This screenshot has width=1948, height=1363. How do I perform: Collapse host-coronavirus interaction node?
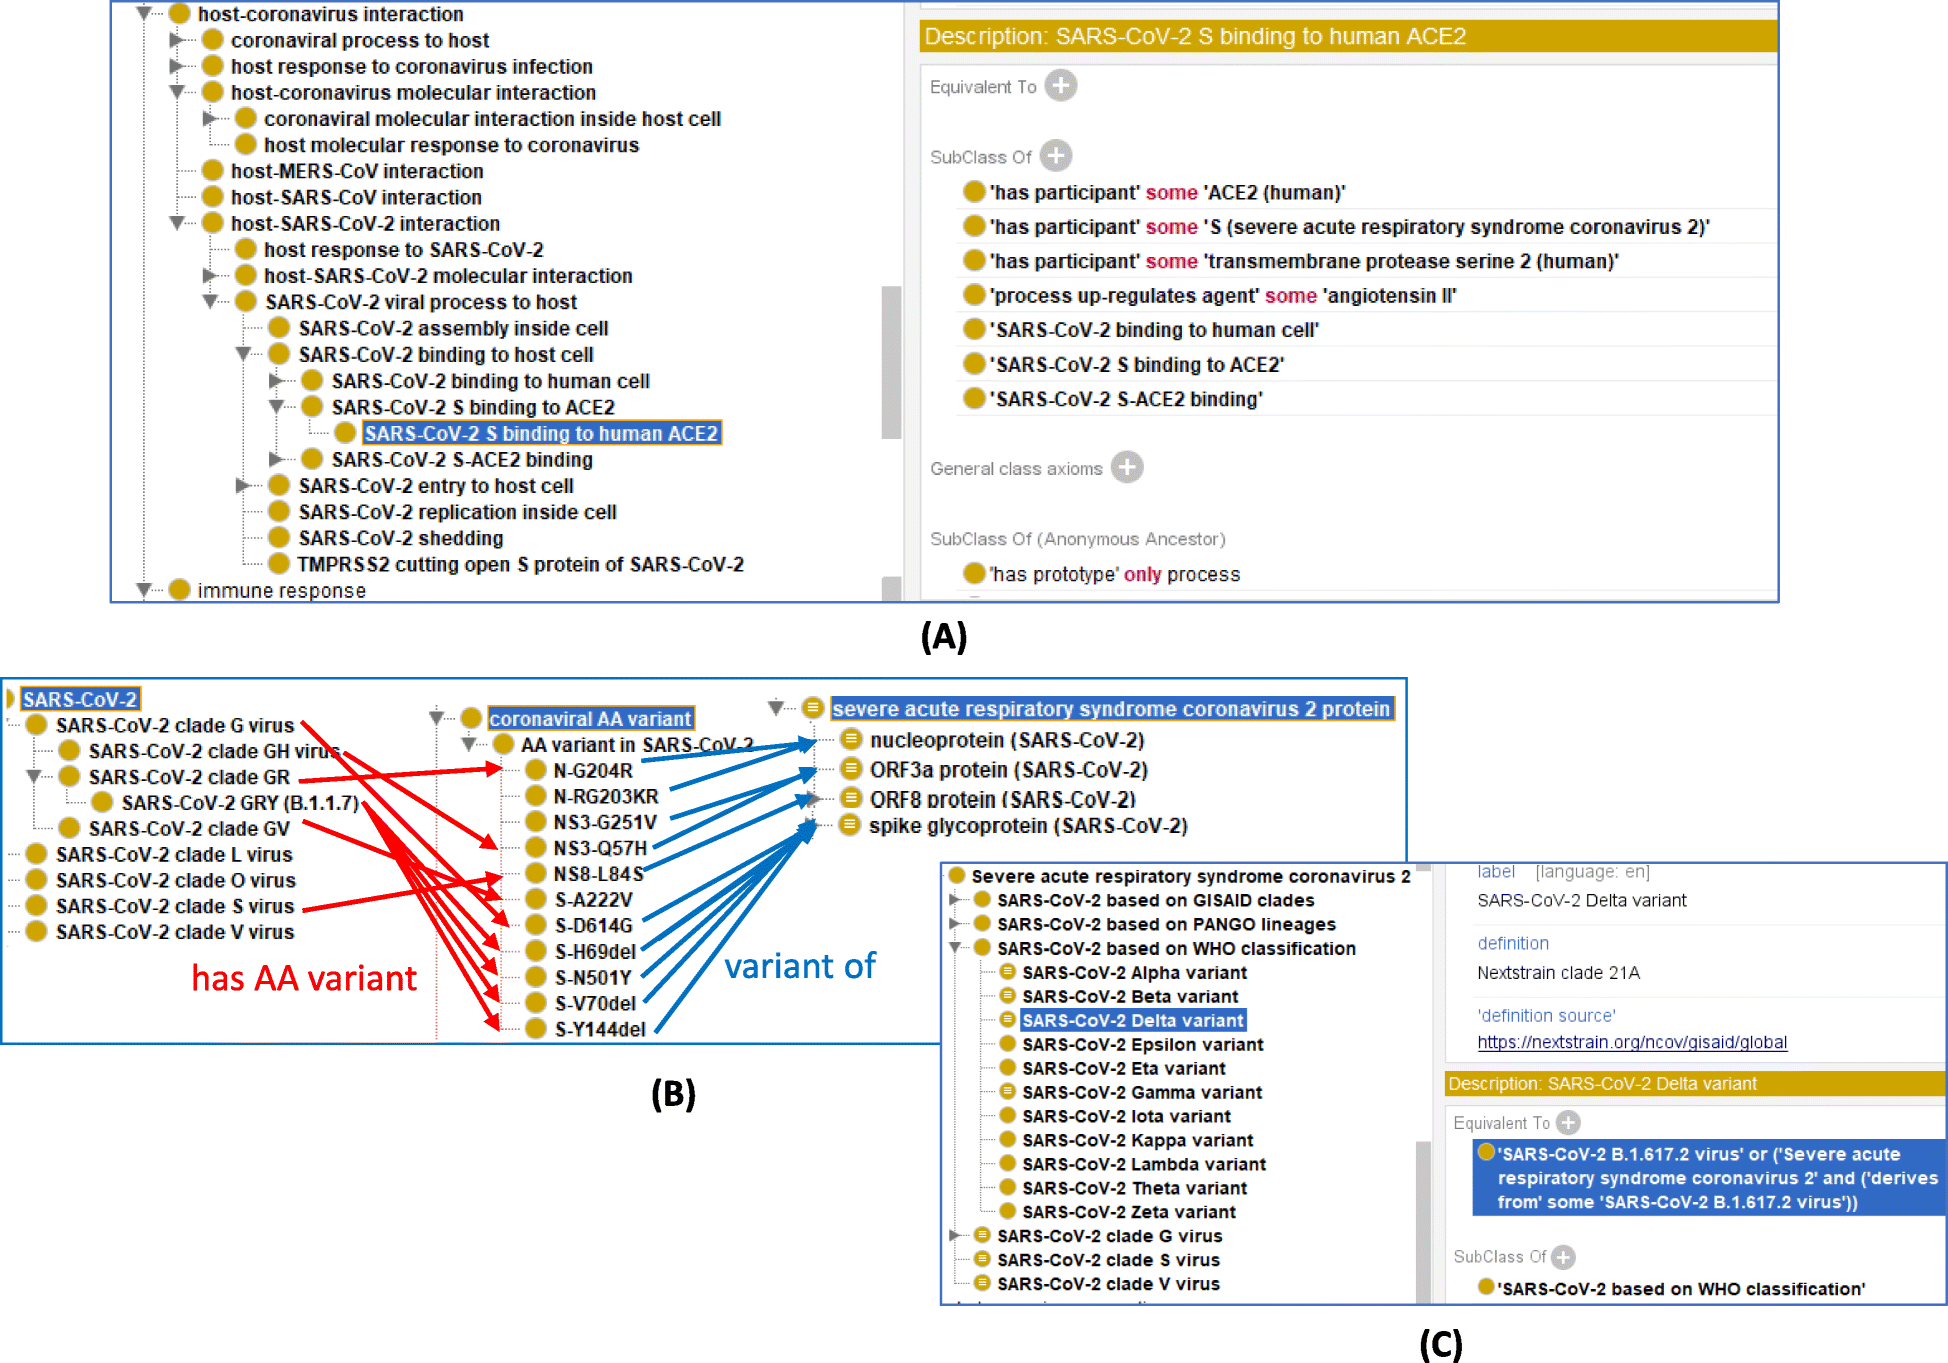point(144,14)
